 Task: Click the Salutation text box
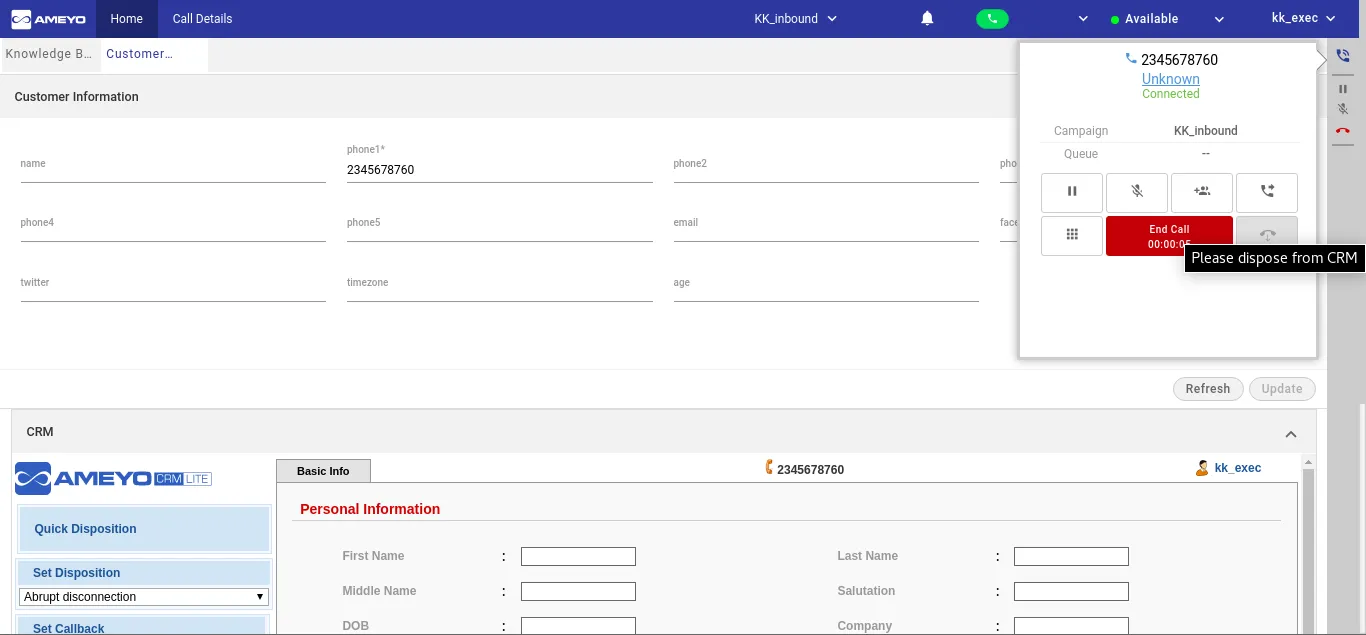click(x=1071, y=592)
